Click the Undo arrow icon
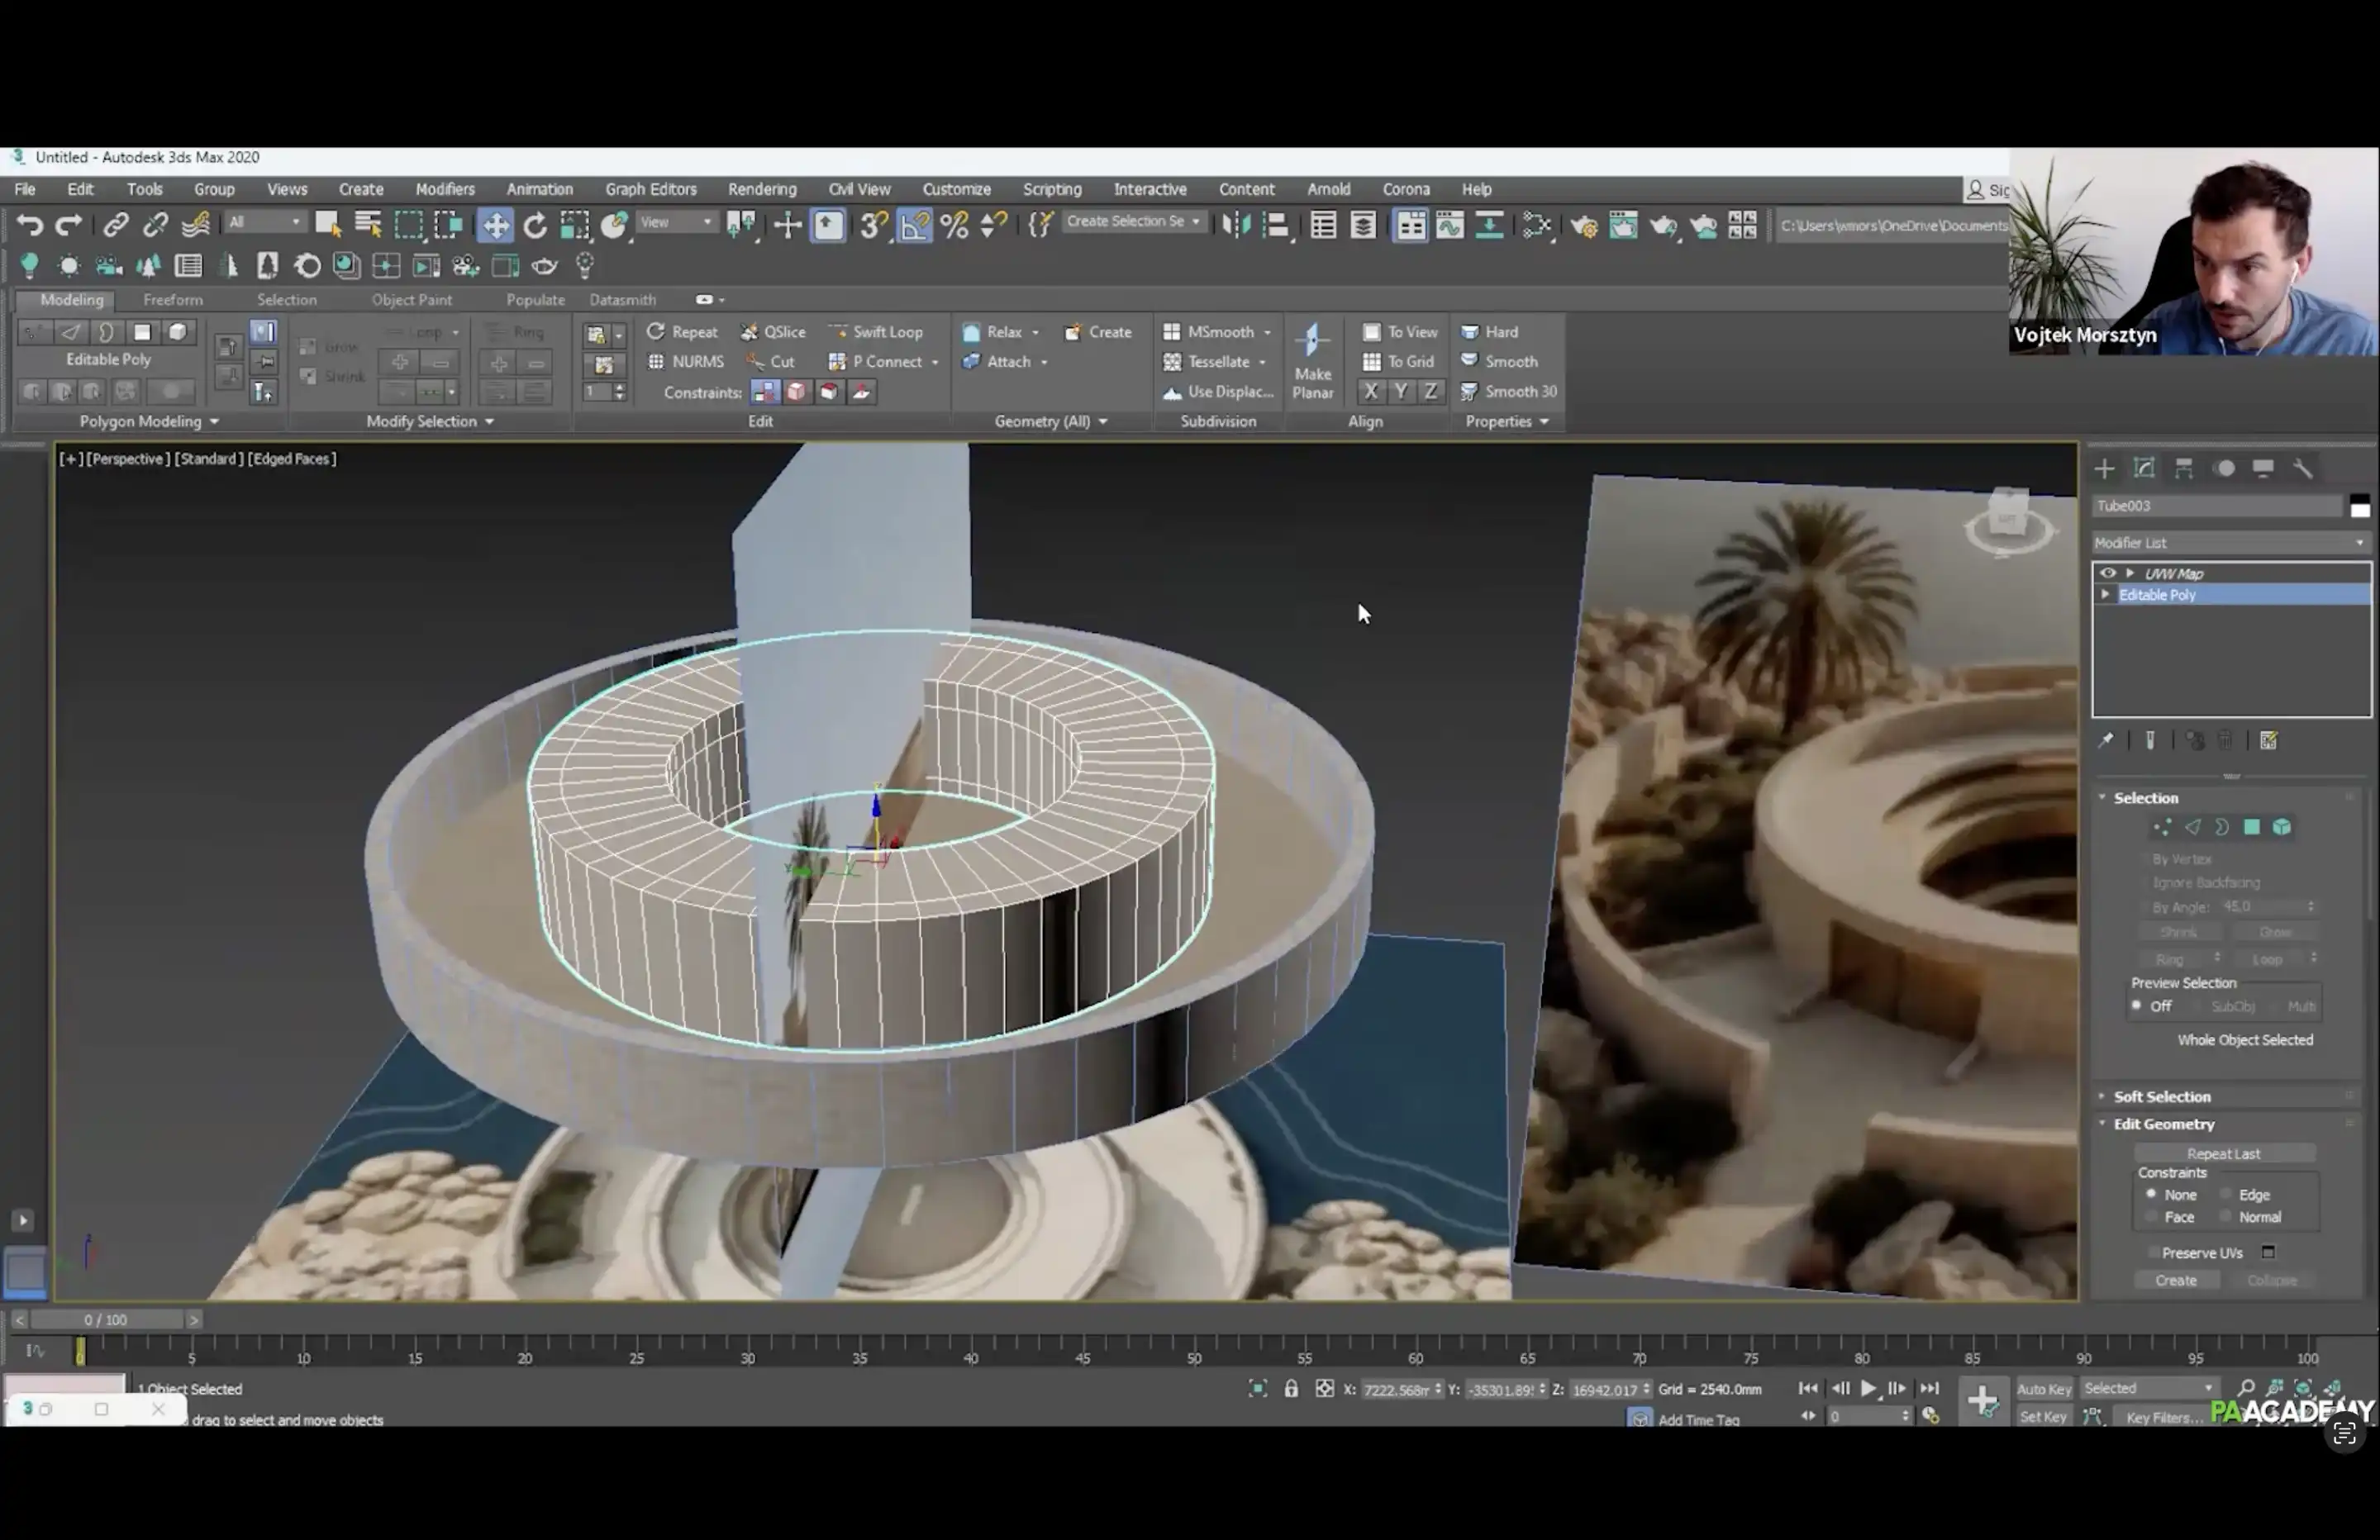The height and width of the screenshot is (1540, 2380). (x=29, y=225)
